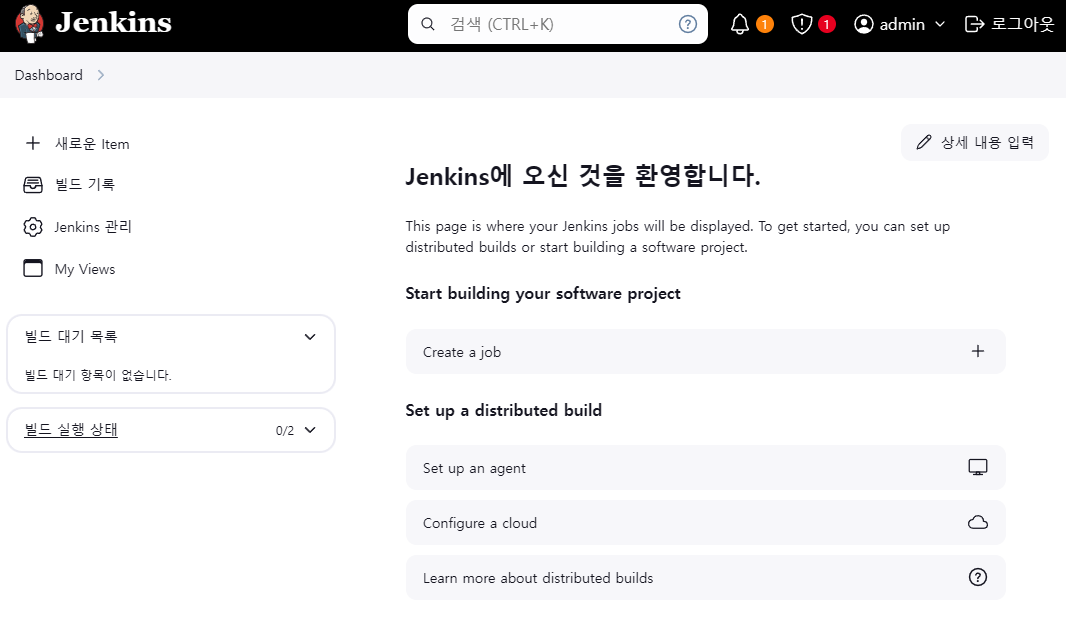The width and height of the screenshot is (1066, 636).
Task: Click the My Views window icon
Action: (33, 268)
